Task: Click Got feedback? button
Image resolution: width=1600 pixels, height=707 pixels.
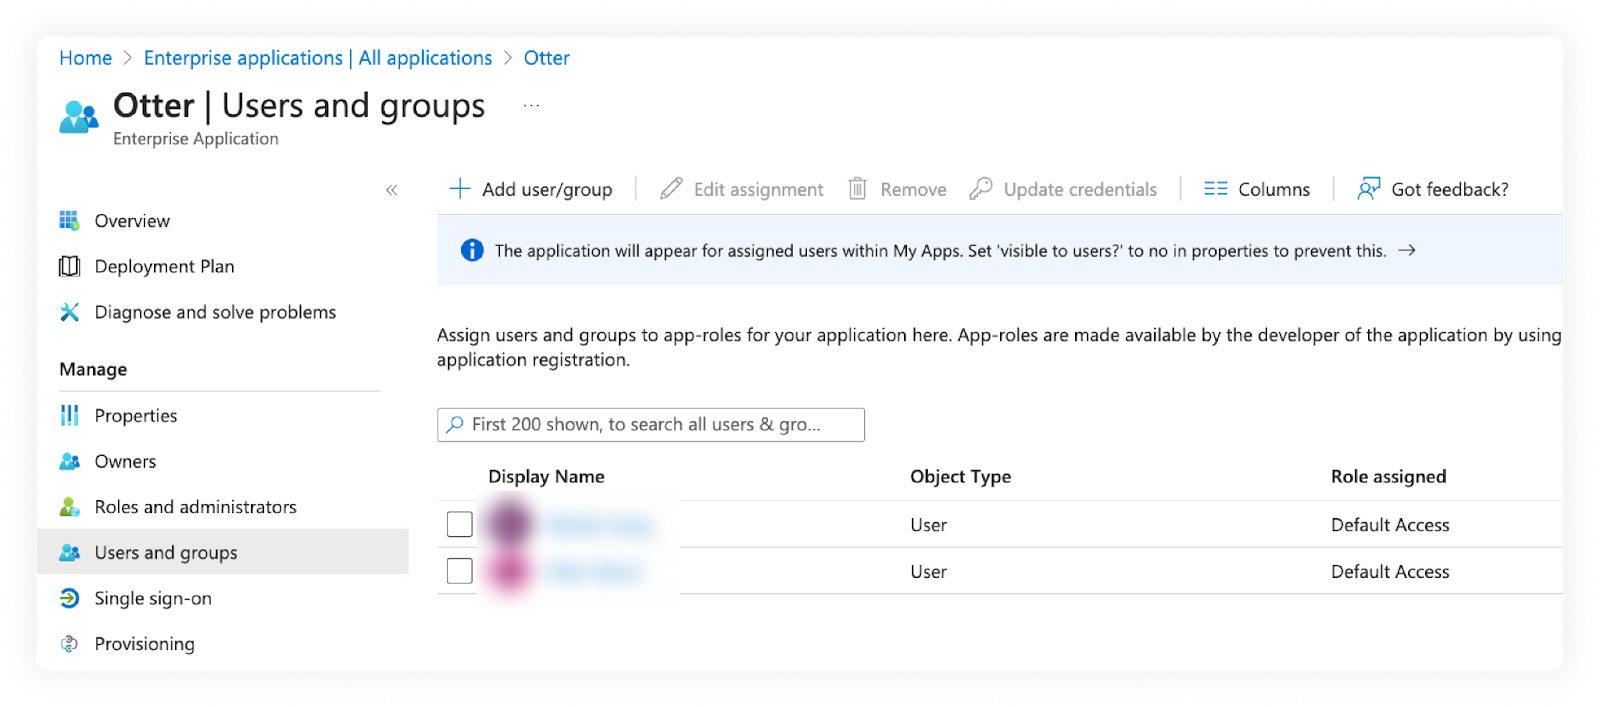Action: click(x=1432, y=189)
